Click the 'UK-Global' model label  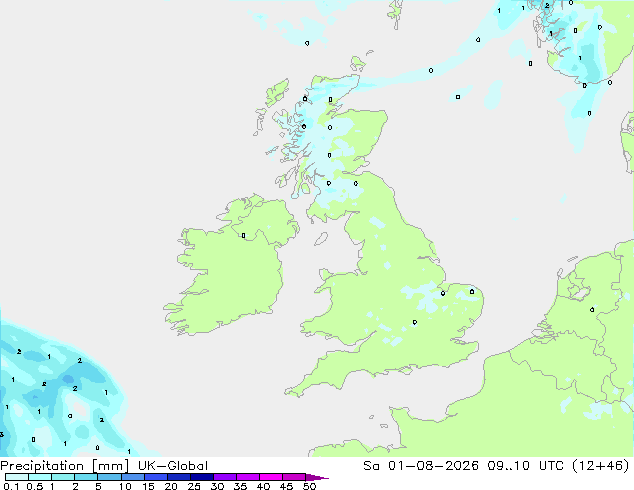click(x=173, y=466)
